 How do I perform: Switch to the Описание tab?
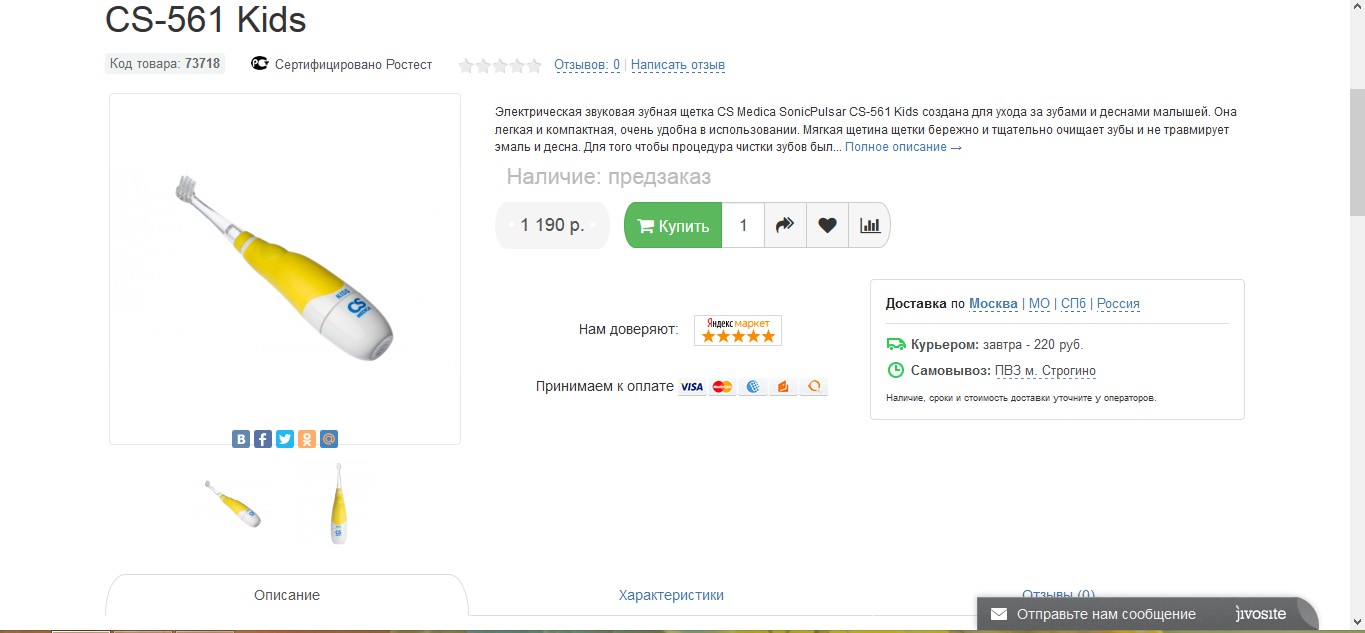[287, 595]
